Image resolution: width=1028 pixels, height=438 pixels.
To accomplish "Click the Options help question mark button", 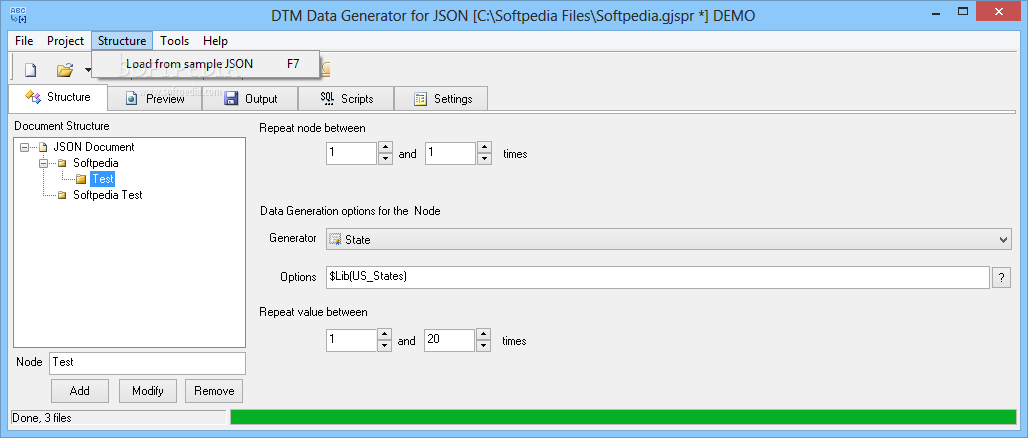I will (1001, 277).
